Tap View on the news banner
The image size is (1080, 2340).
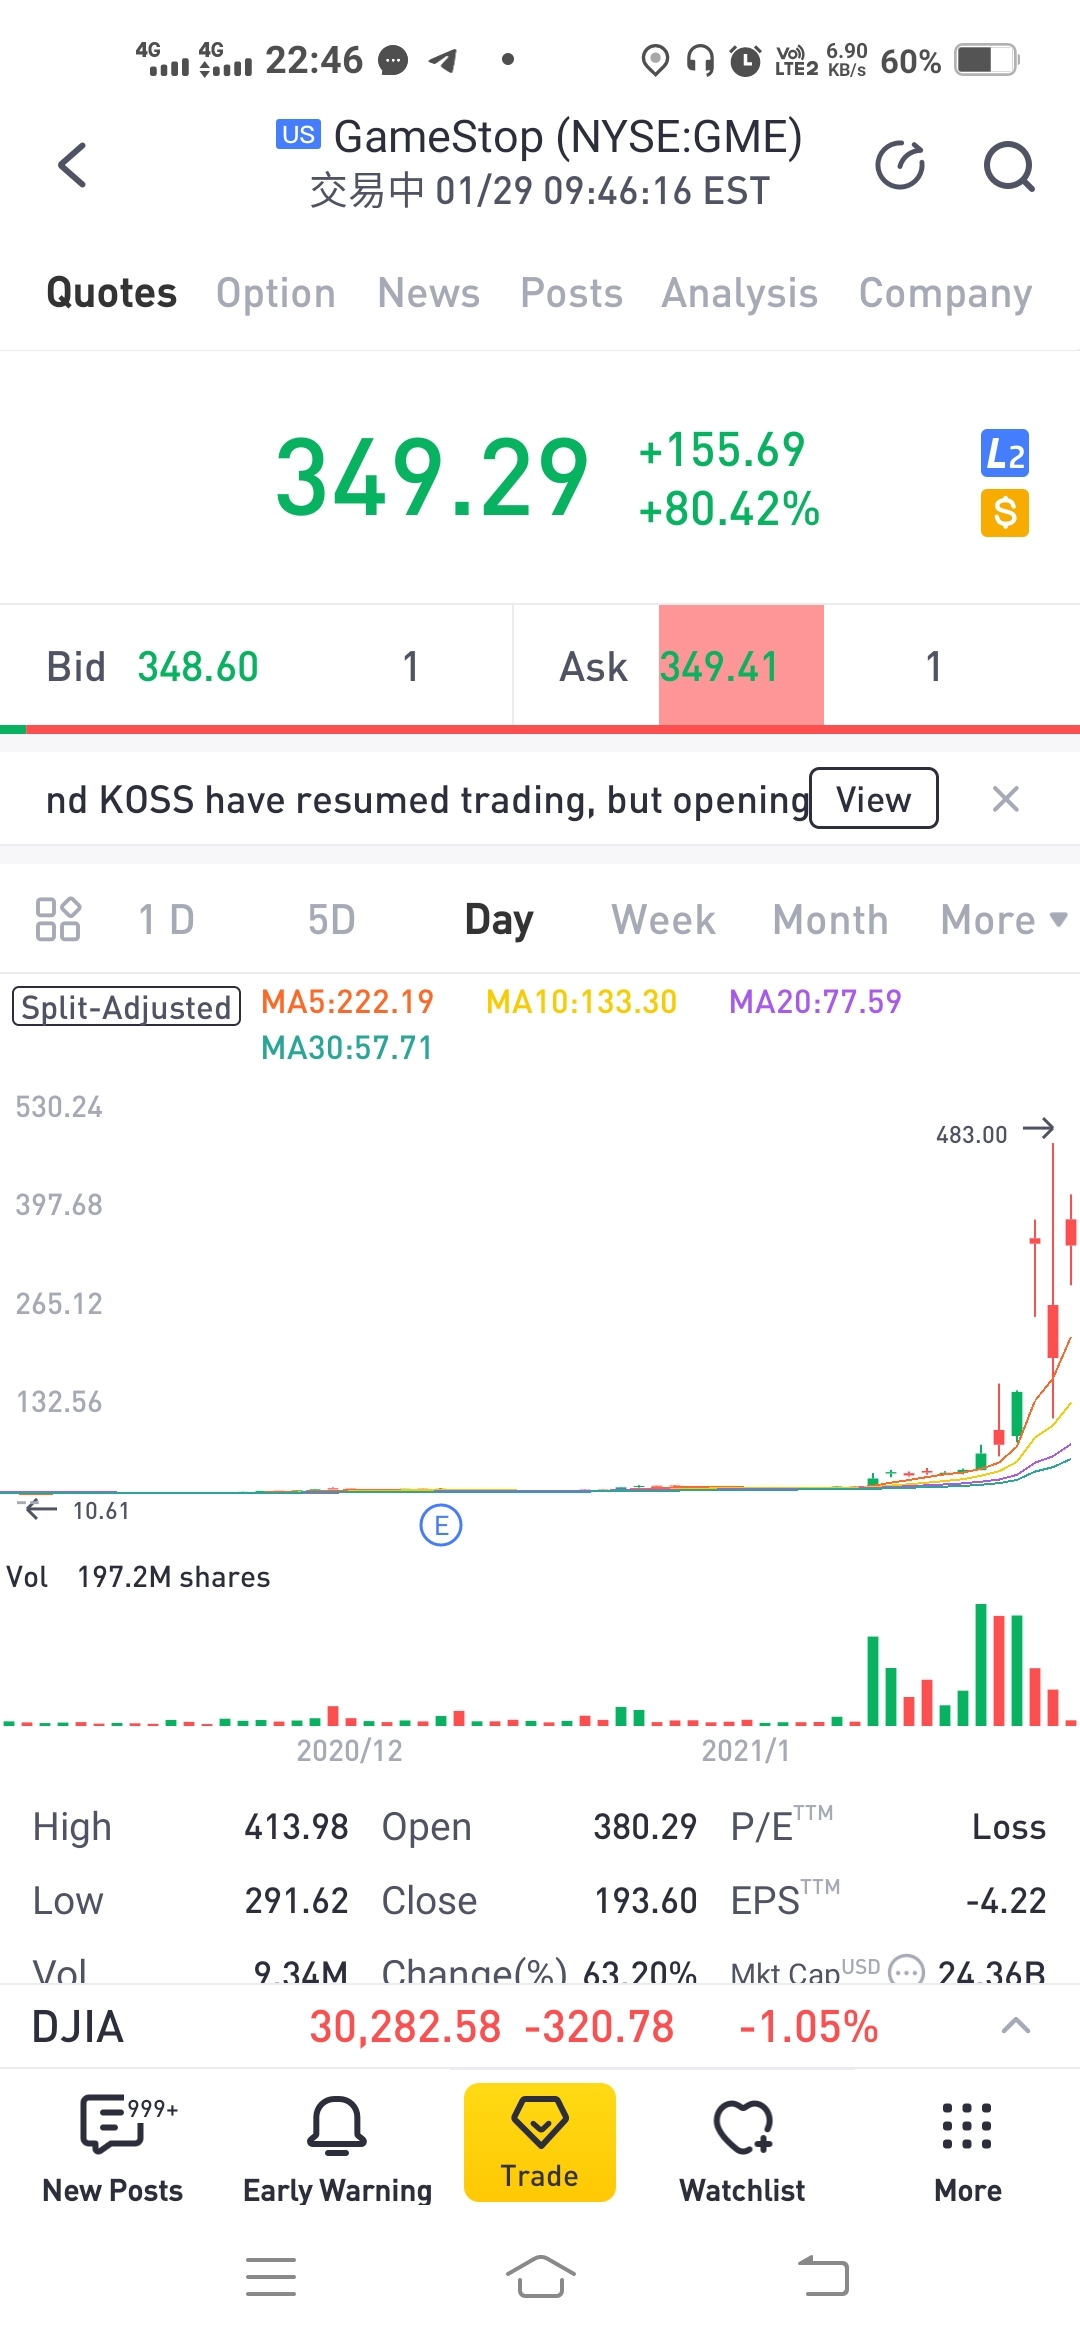coord(874,798)
